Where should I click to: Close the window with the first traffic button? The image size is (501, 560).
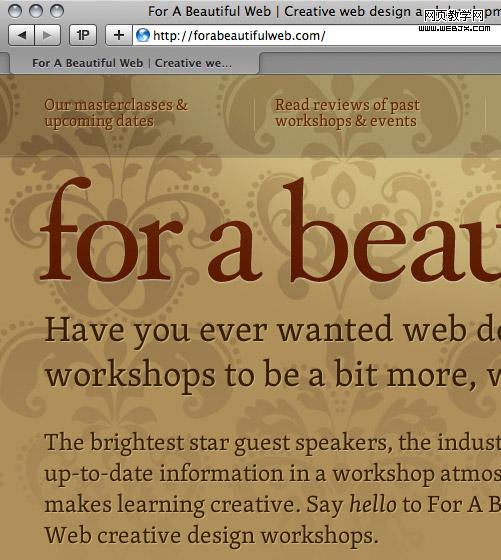(15, 11)
